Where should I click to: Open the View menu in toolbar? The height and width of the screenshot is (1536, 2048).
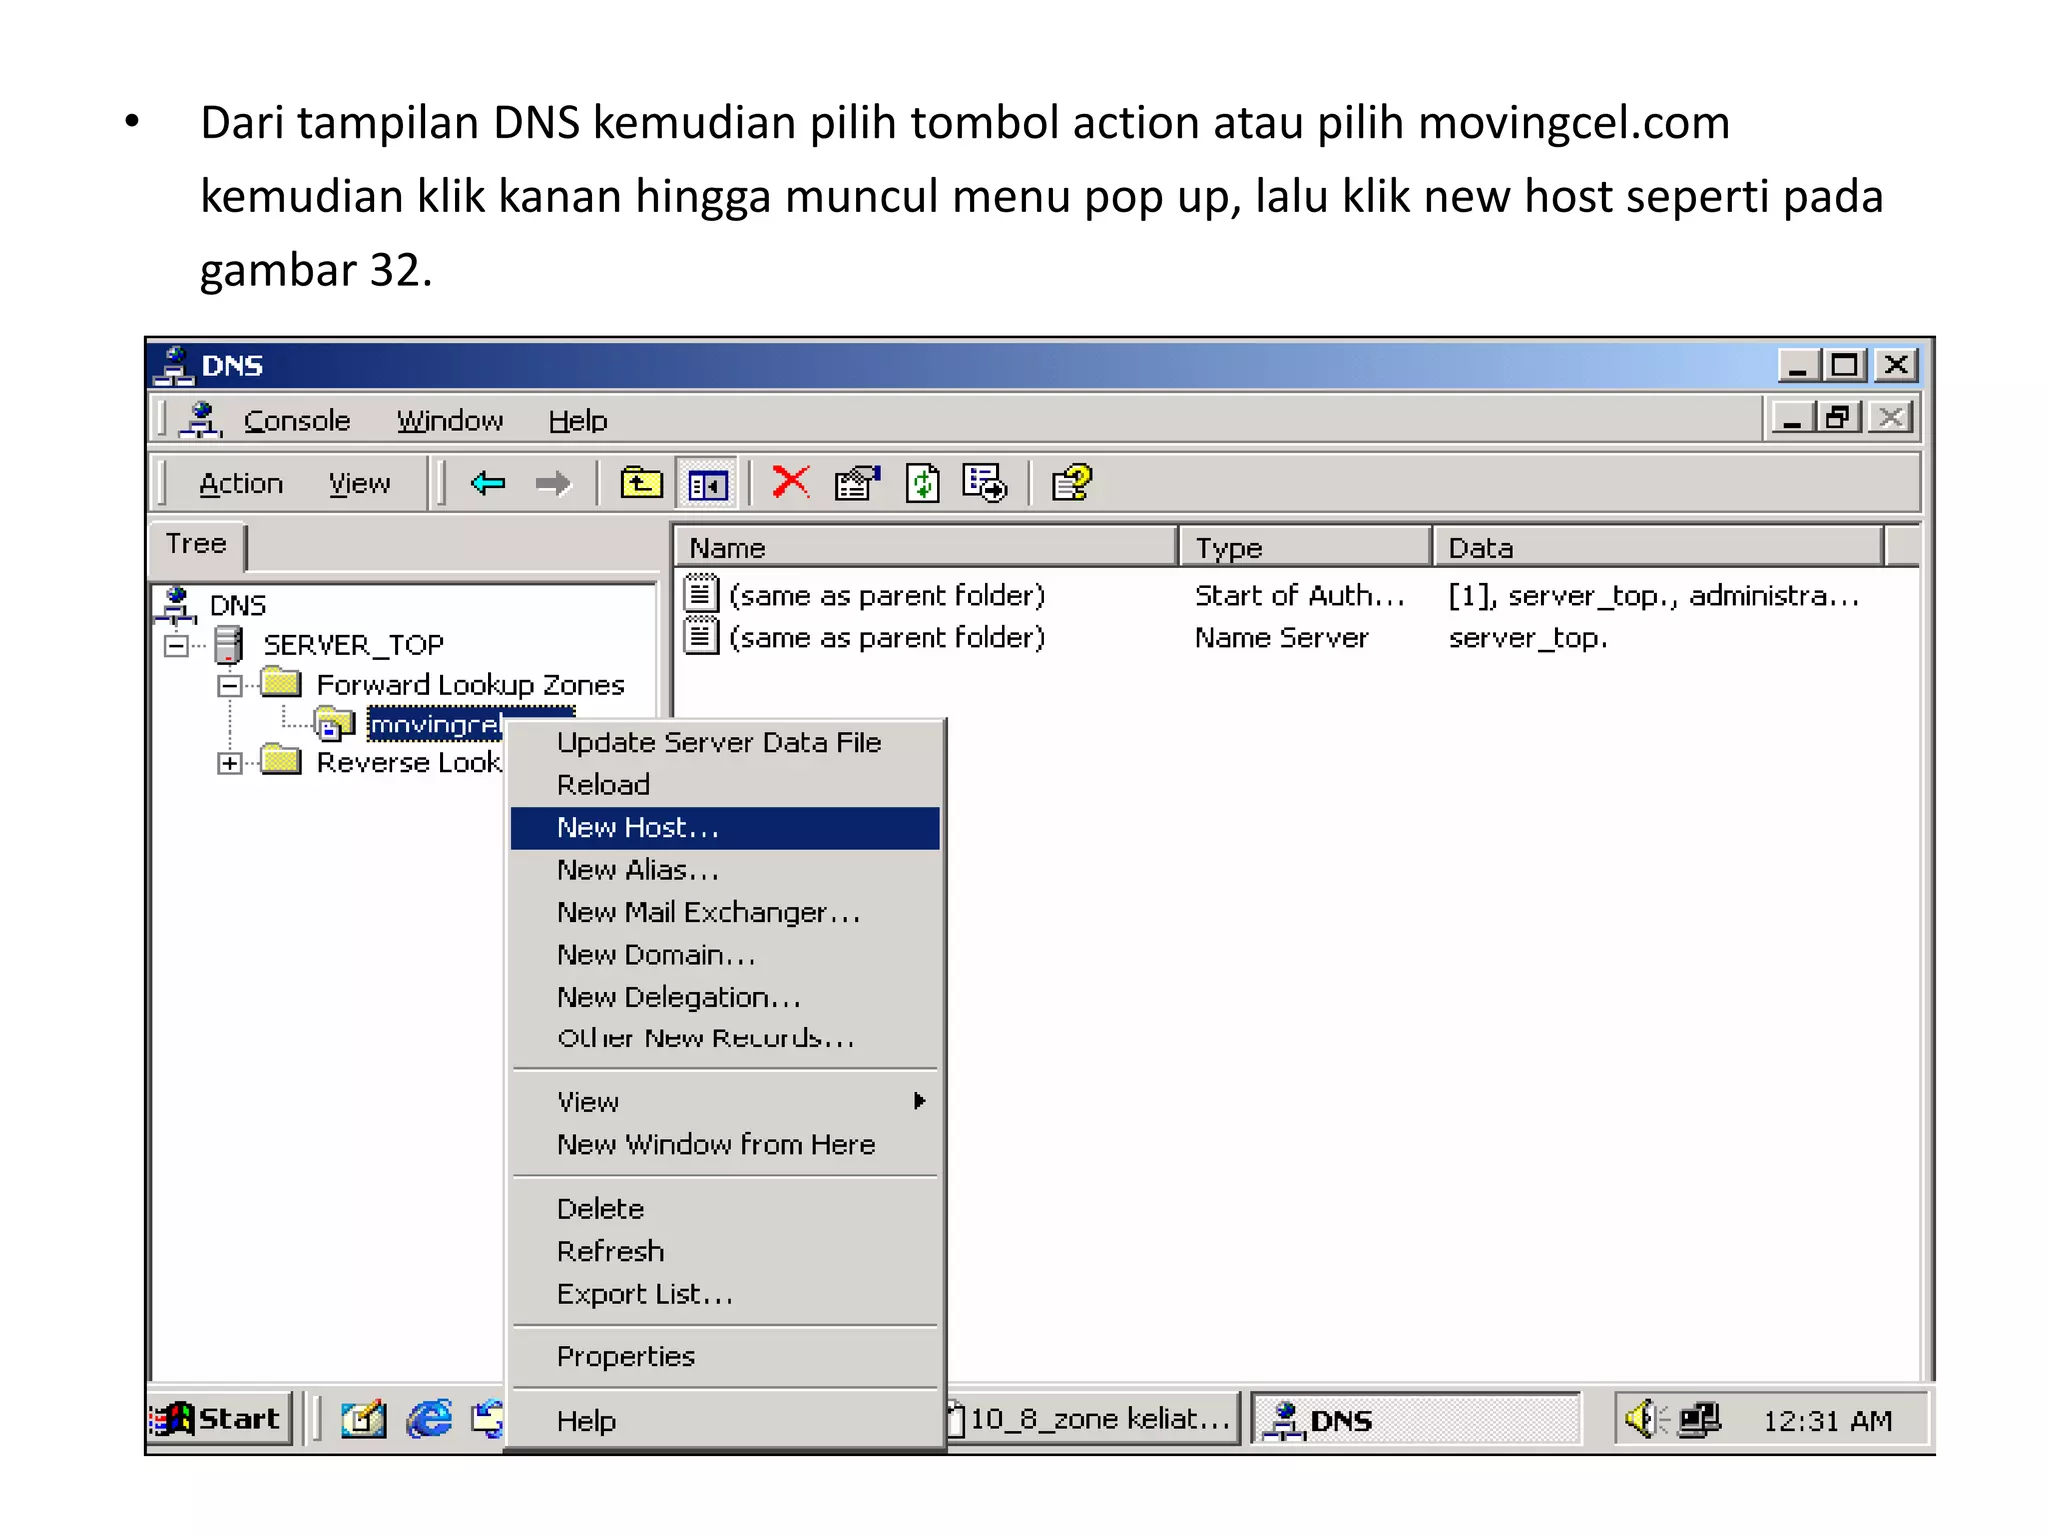360,484
